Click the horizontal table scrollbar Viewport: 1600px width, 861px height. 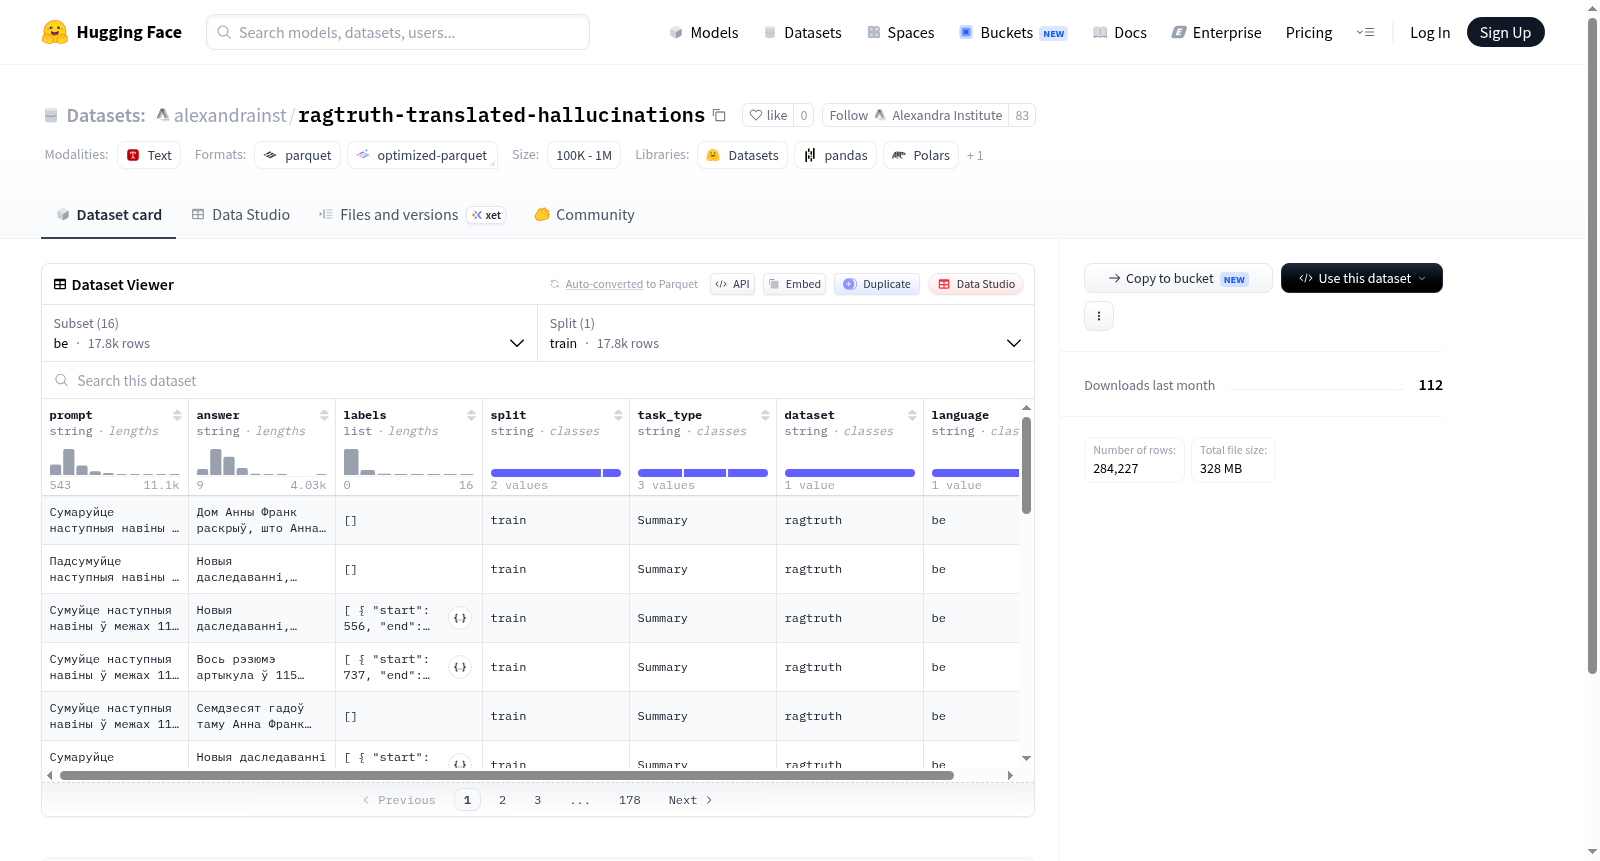pyautogui.click(x=506, y=775)
